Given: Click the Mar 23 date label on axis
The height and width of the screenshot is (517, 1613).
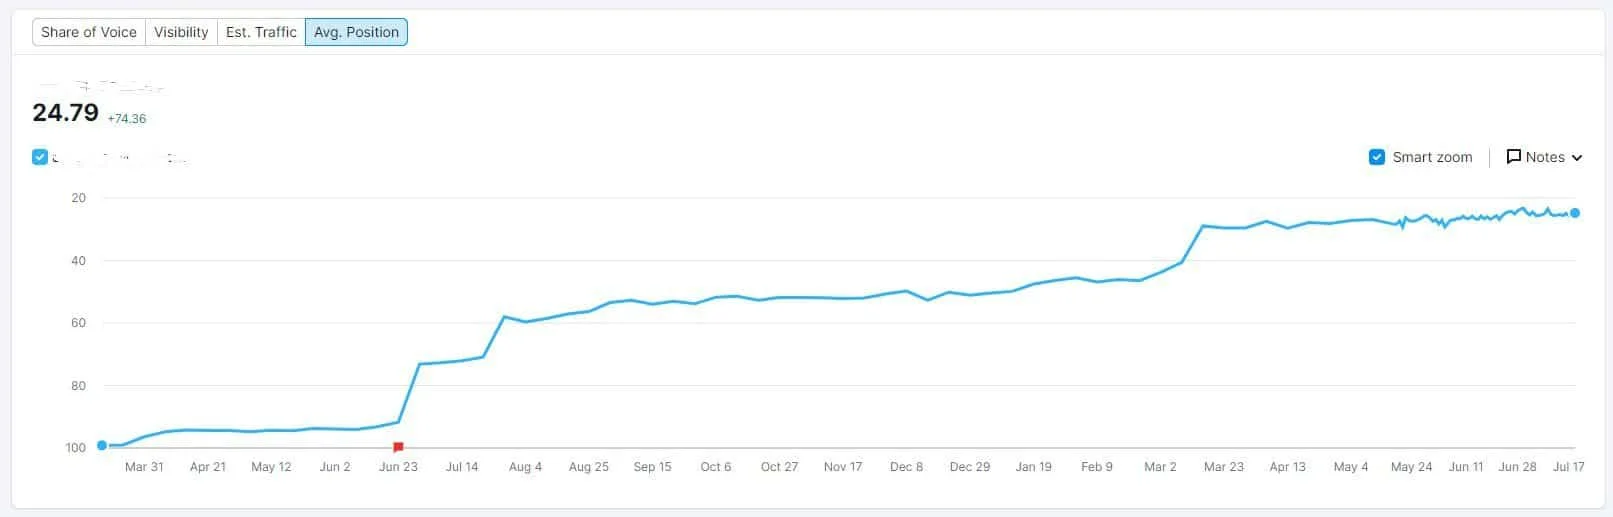Looking at the screenshot, I should pyautogui.click(x=1224, y=467).
